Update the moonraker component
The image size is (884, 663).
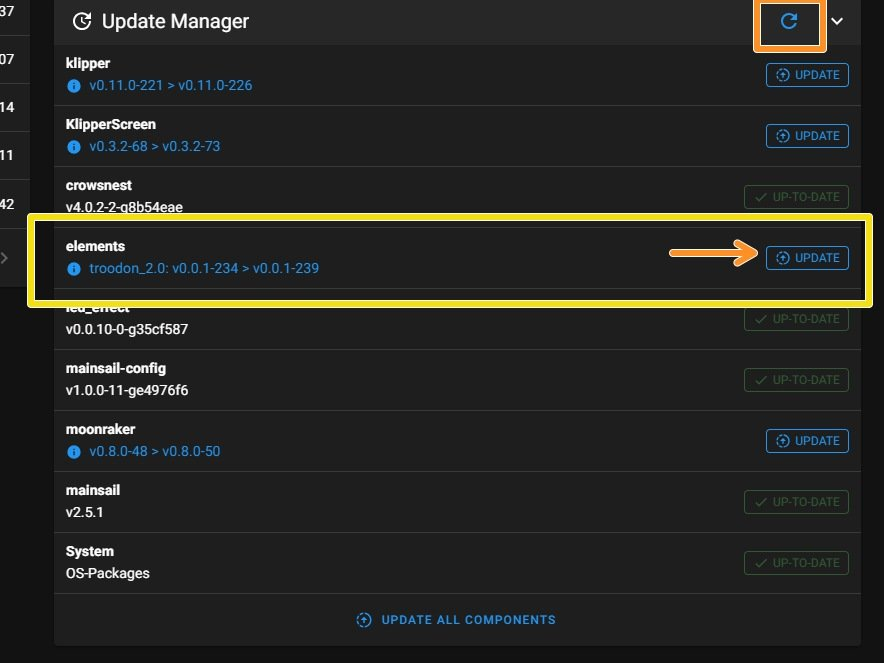pos(807,441)
